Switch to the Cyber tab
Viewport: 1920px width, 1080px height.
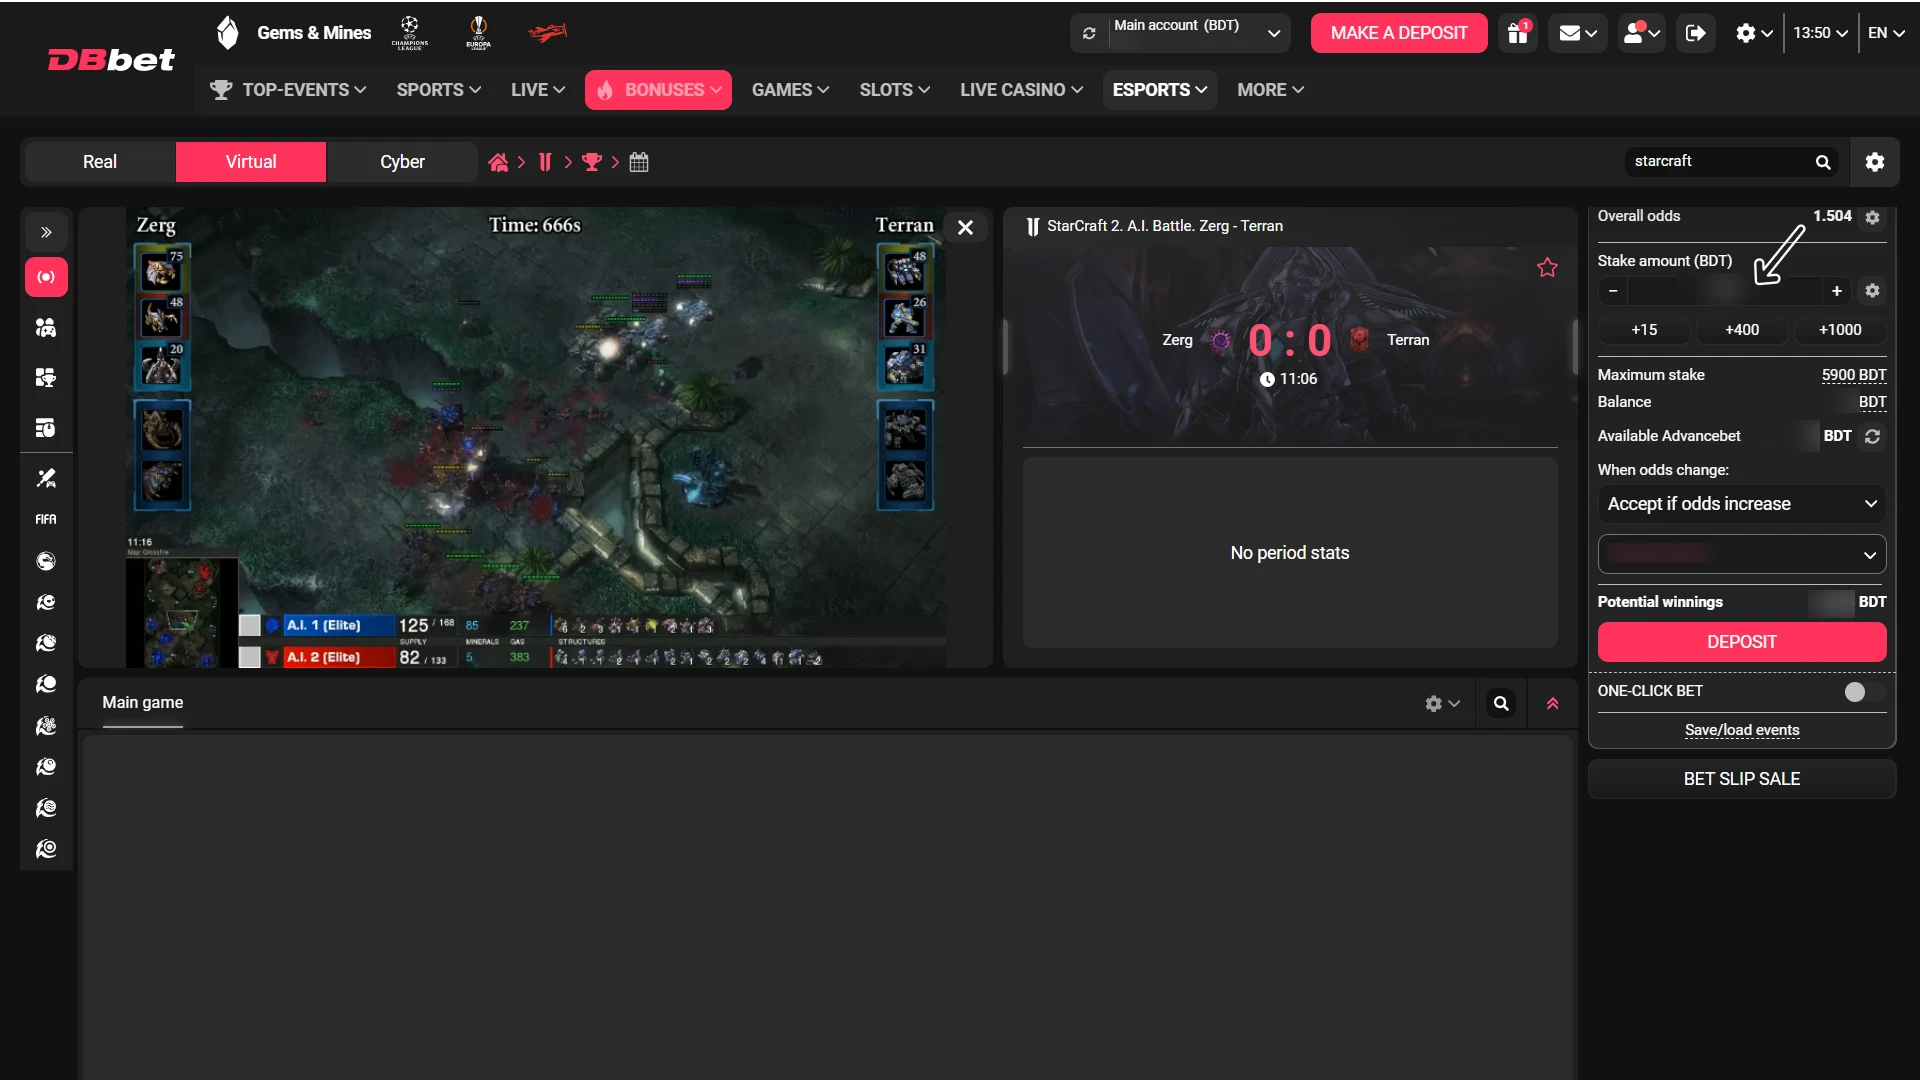pyautogui.click(x=402, y=162)
